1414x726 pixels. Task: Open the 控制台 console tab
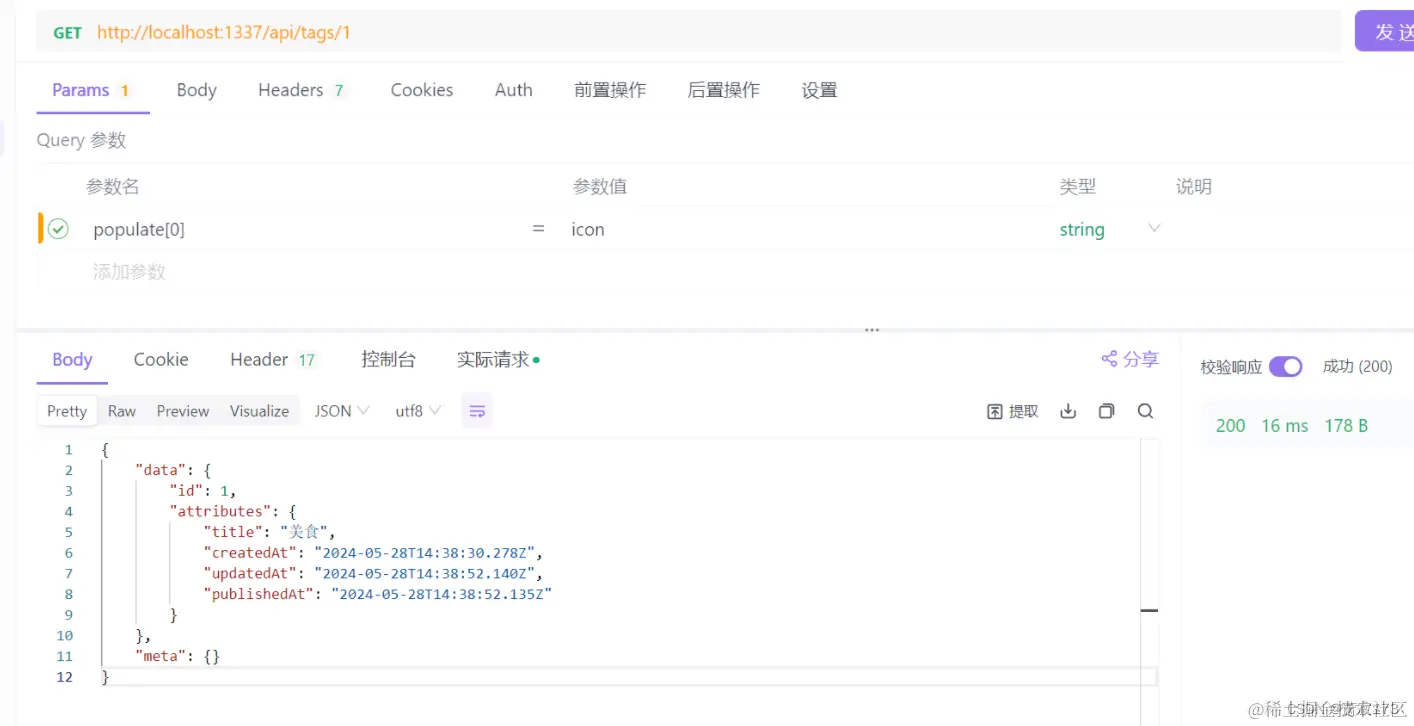[388, 360]
